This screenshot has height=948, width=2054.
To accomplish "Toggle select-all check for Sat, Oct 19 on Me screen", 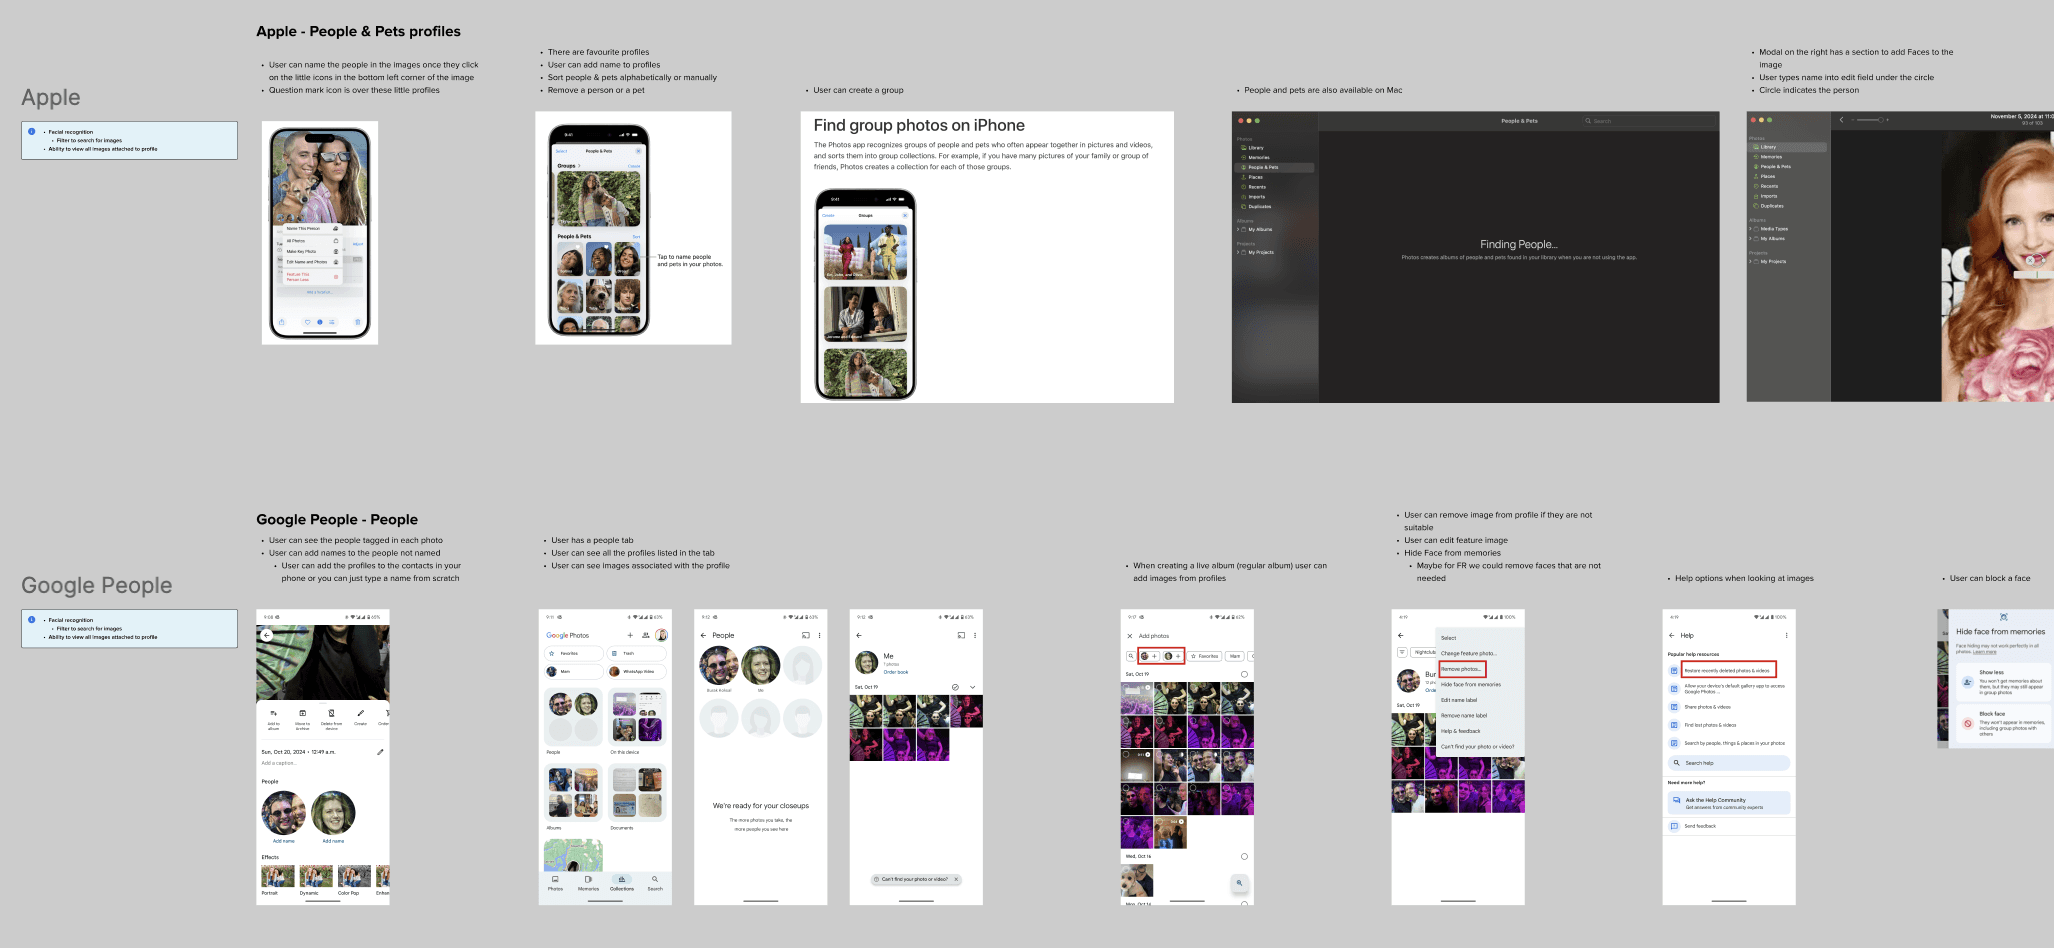I will tap(956, 687).
